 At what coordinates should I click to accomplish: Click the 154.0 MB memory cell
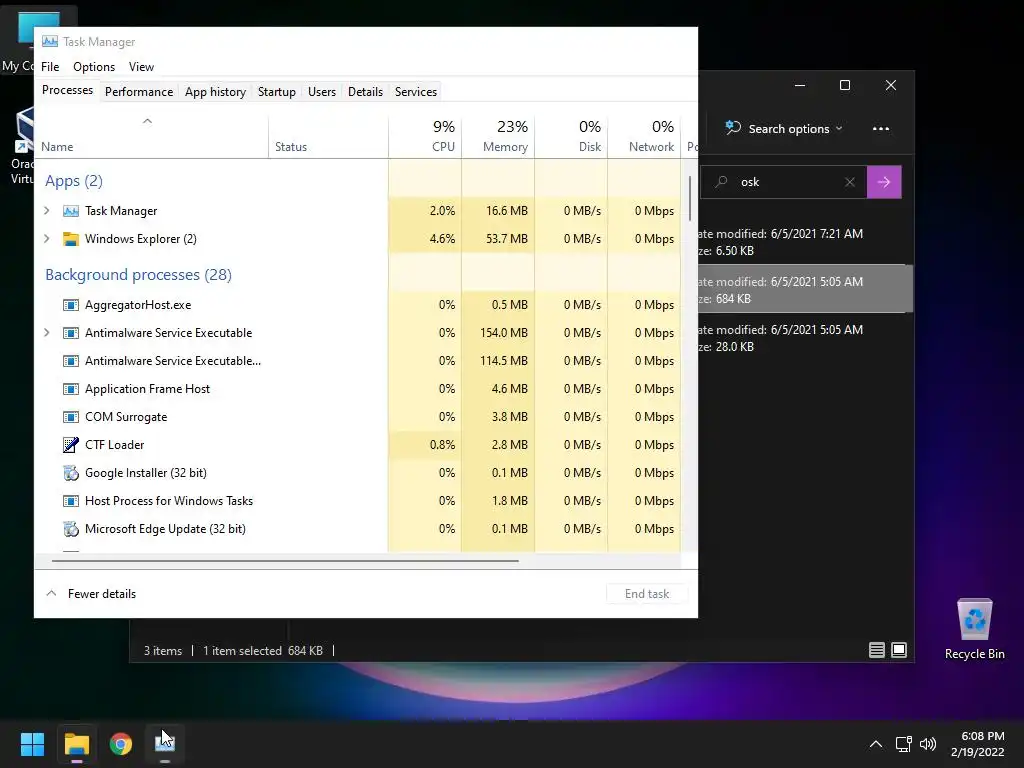[x=498, y=332]
